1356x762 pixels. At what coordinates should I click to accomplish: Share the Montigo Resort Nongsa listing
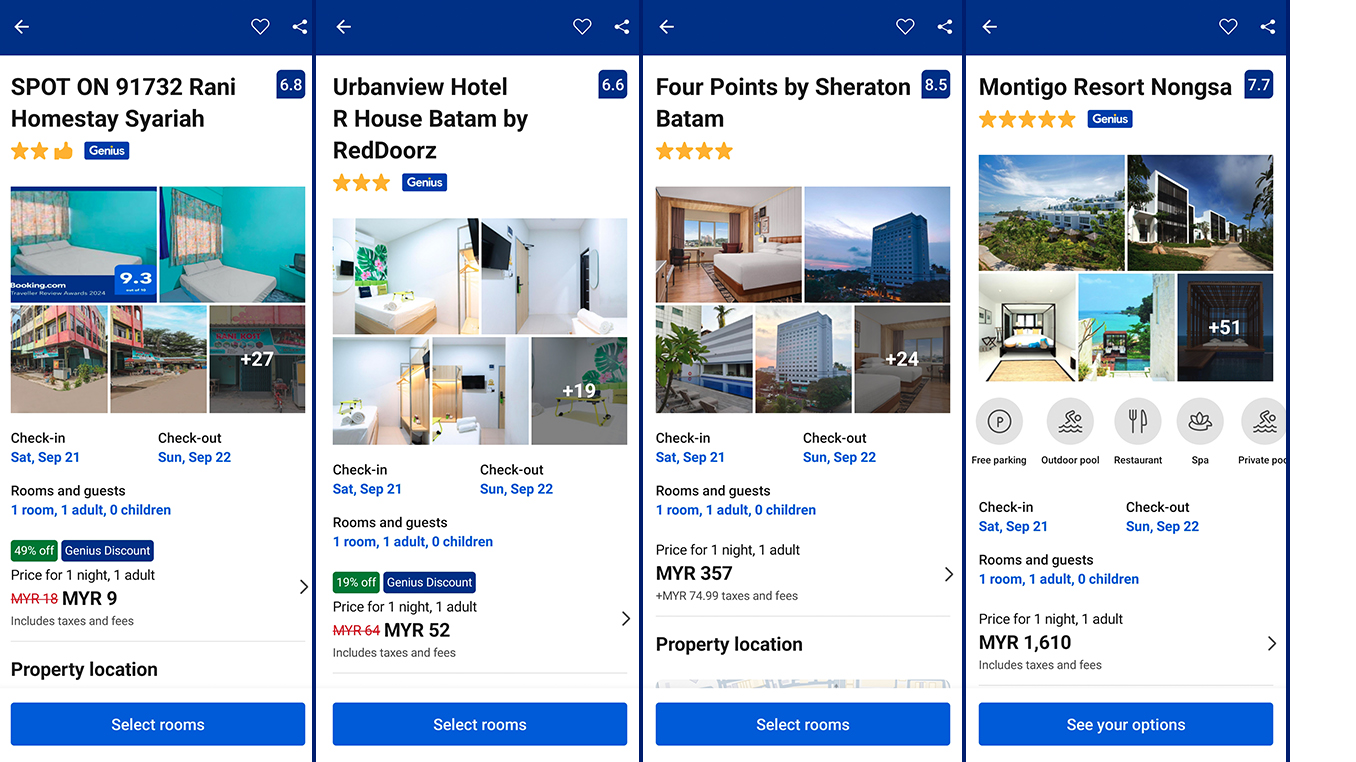1268,27
